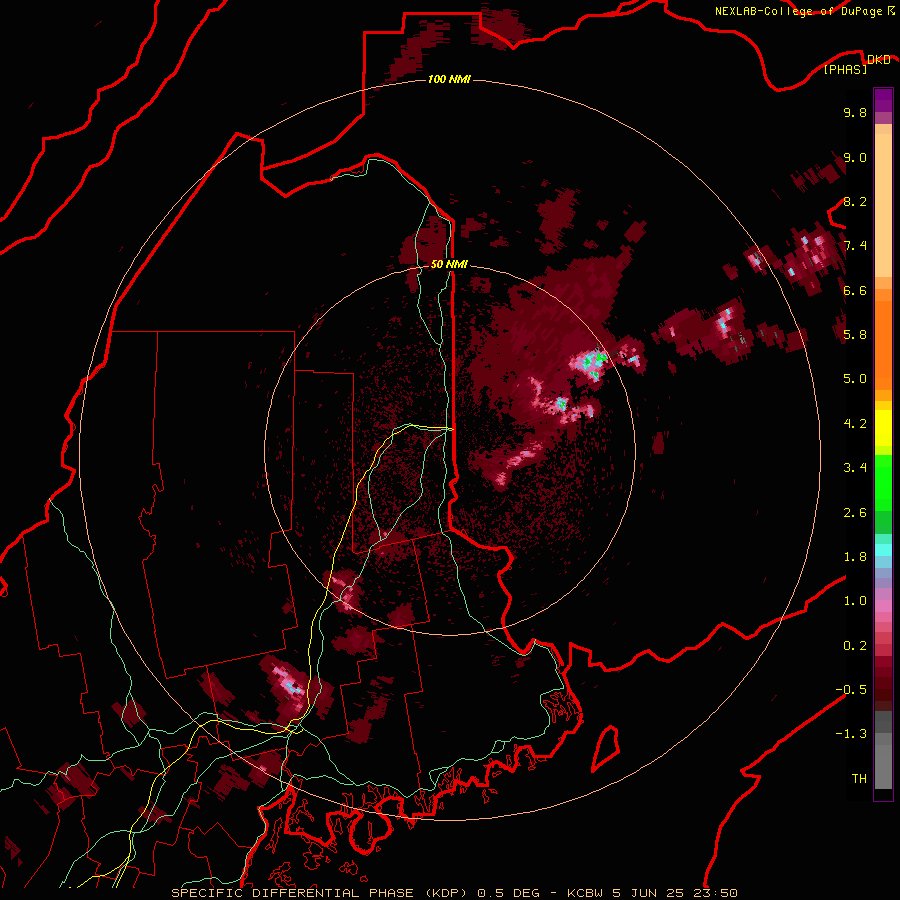Click the 9.8 value on the scale
Viewport: 900px width, 900px height.
point(855,112)
